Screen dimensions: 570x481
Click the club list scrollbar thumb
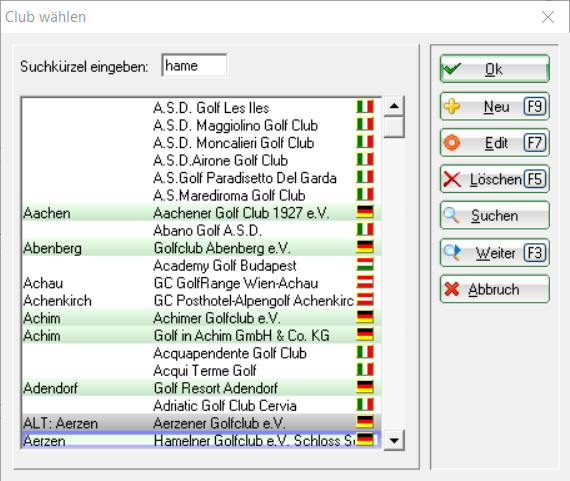pos(394,127)
